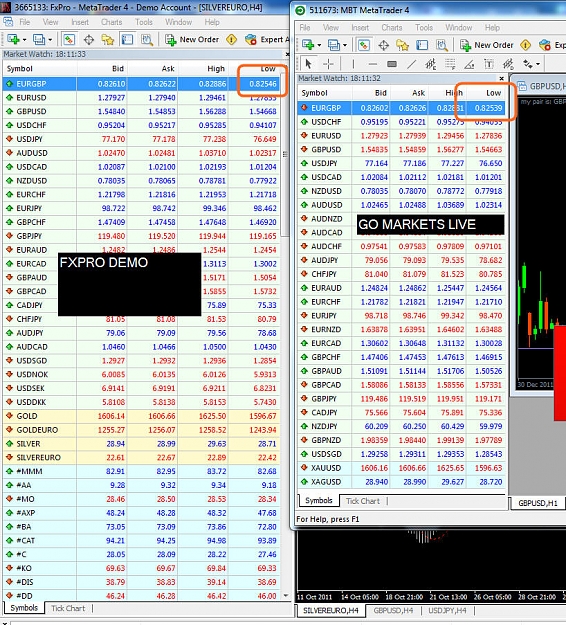Close MBT Market Watch panel
Viewport: 566px width, 625px height.
pyautogui.click(x=501, y=79)
